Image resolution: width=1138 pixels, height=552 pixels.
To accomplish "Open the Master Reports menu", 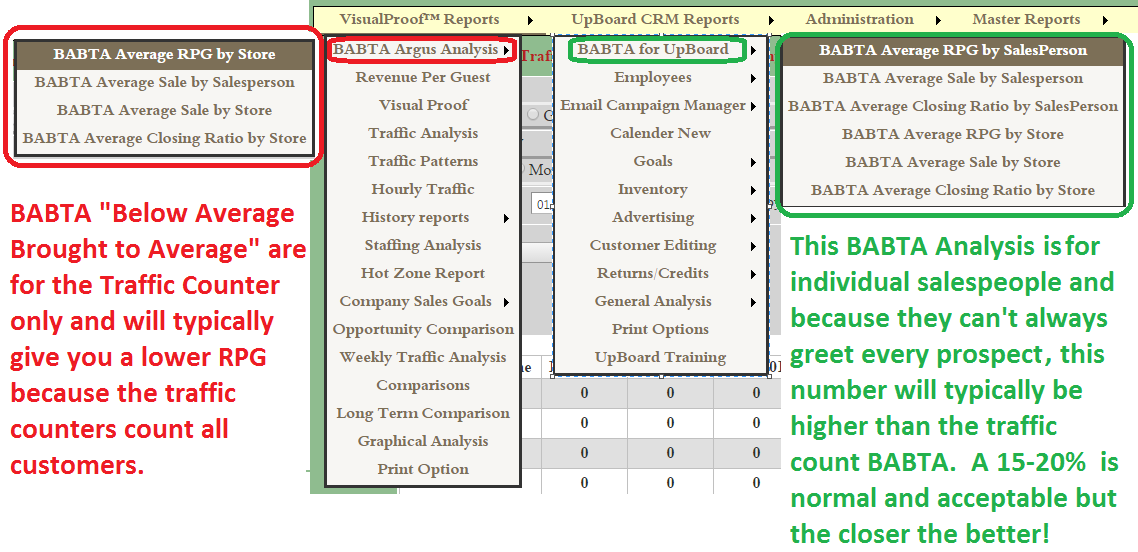I will pos(1026,20).
